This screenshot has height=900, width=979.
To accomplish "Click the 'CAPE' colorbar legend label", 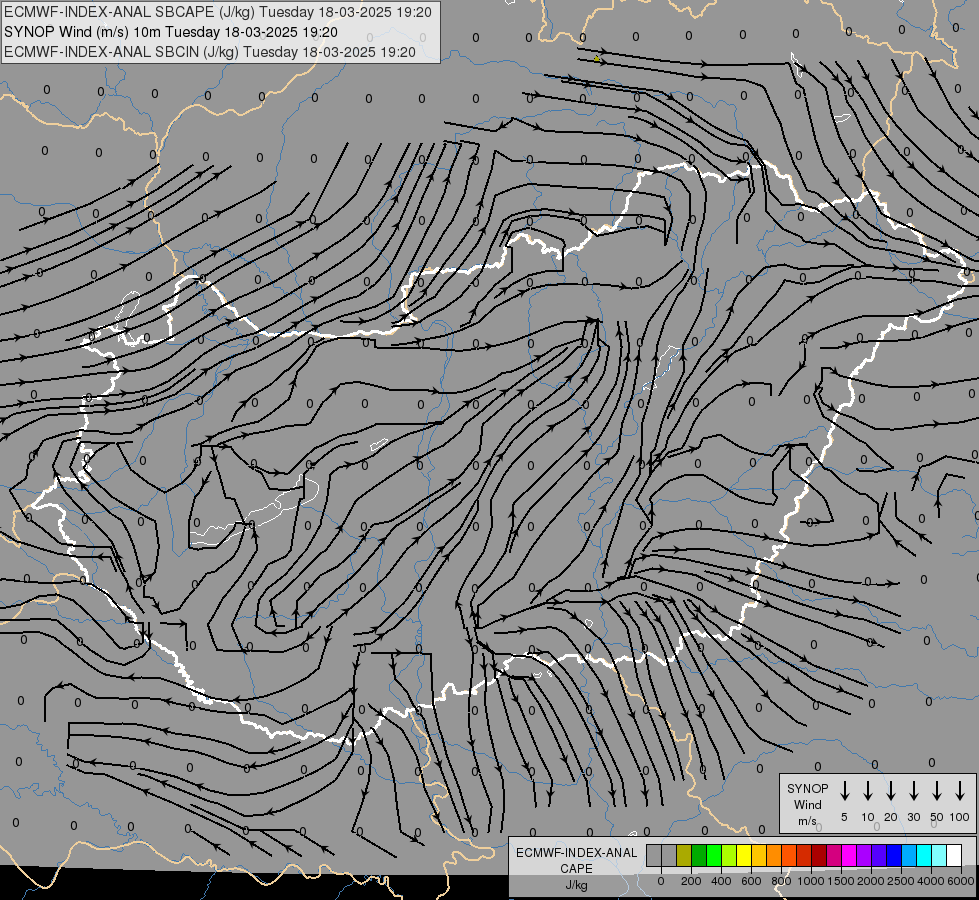I will click(x=576, y=869).
